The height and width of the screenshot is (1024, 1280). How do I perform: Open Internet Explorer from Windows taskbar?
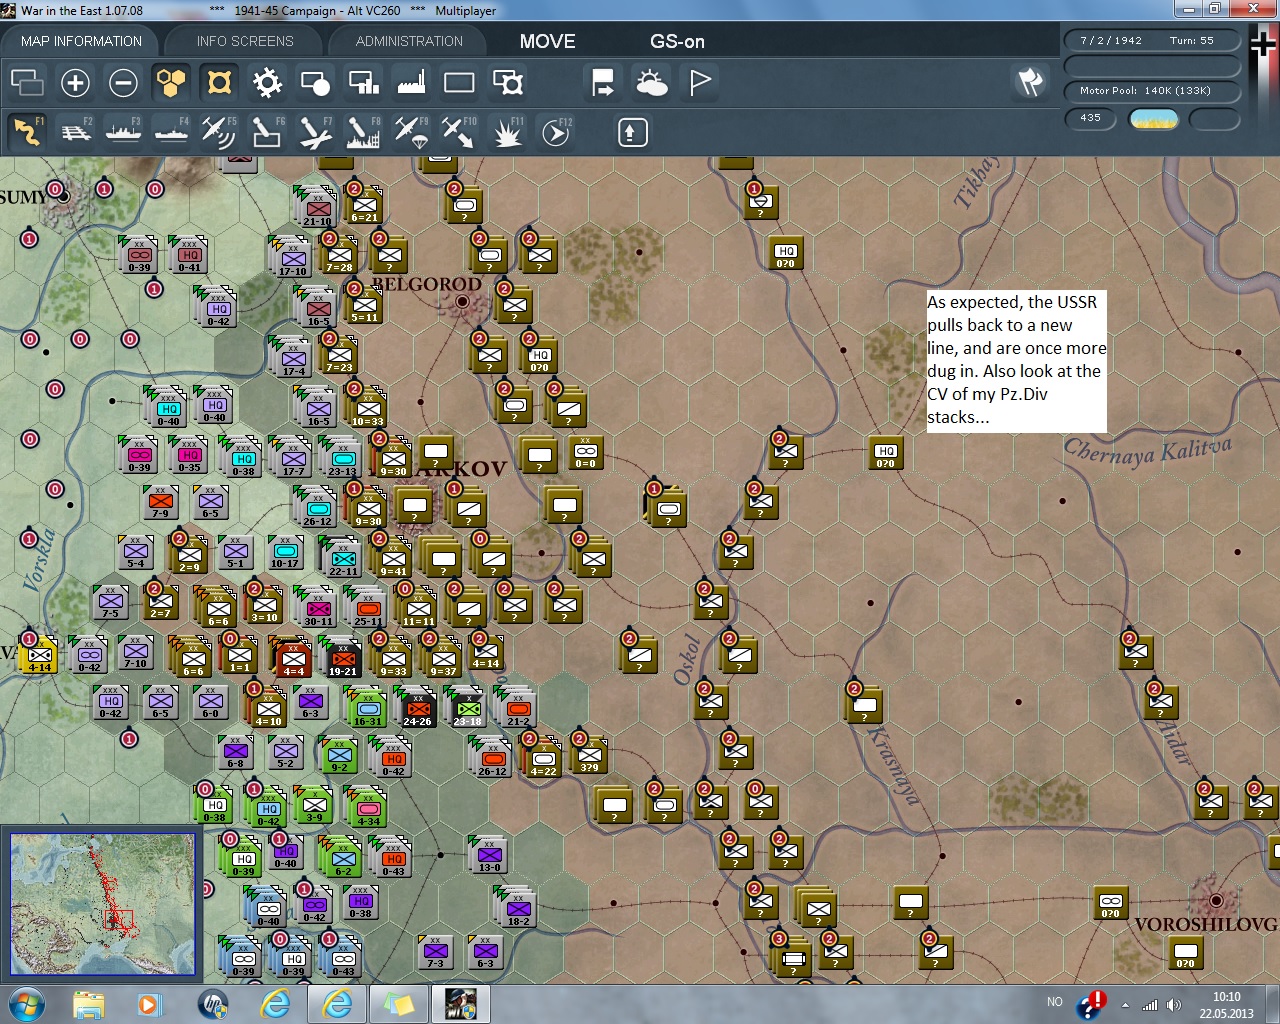(276, 1003)
